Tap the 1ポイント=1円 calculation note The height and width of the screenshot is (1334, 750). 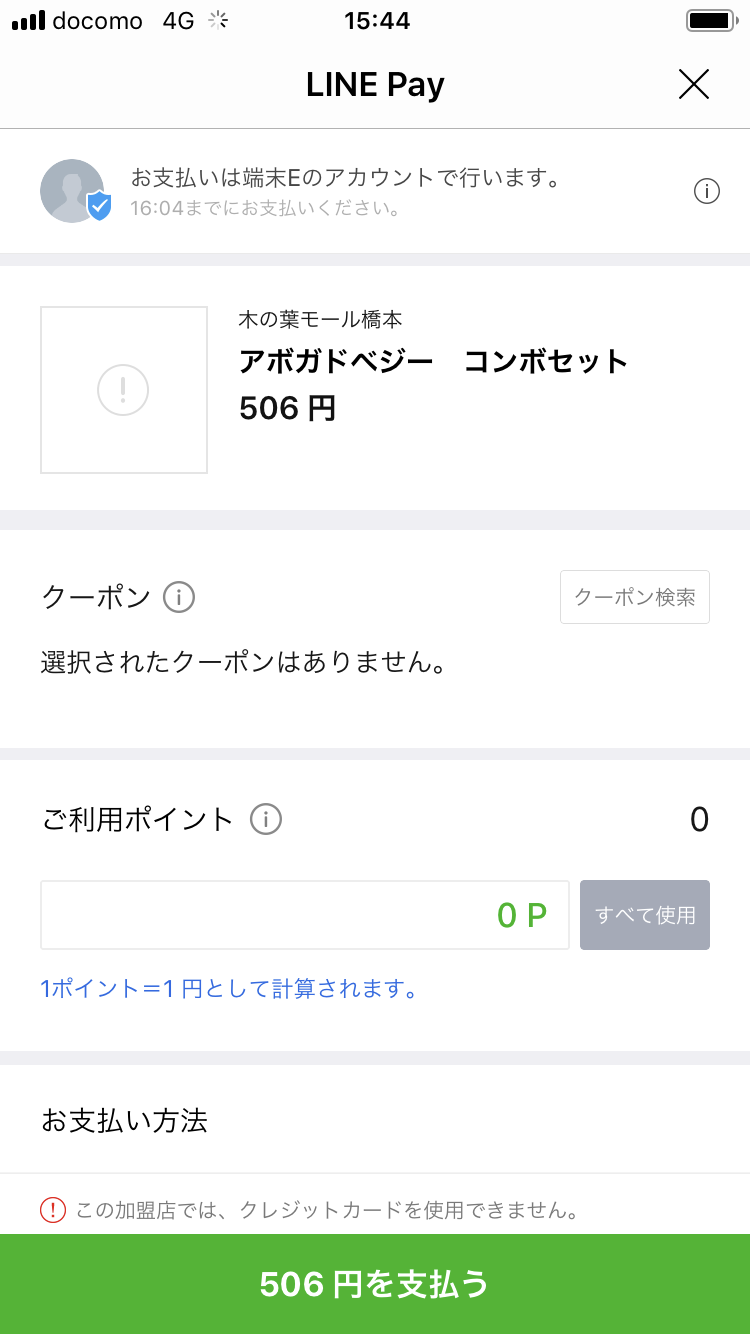(x=229, y=989)
